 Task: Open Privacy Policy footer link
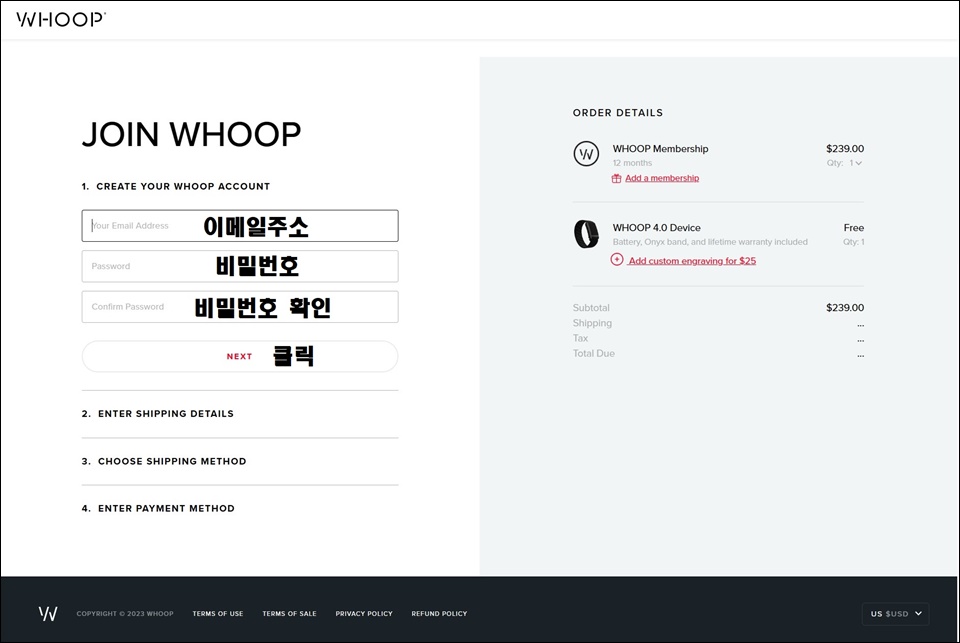364,614
